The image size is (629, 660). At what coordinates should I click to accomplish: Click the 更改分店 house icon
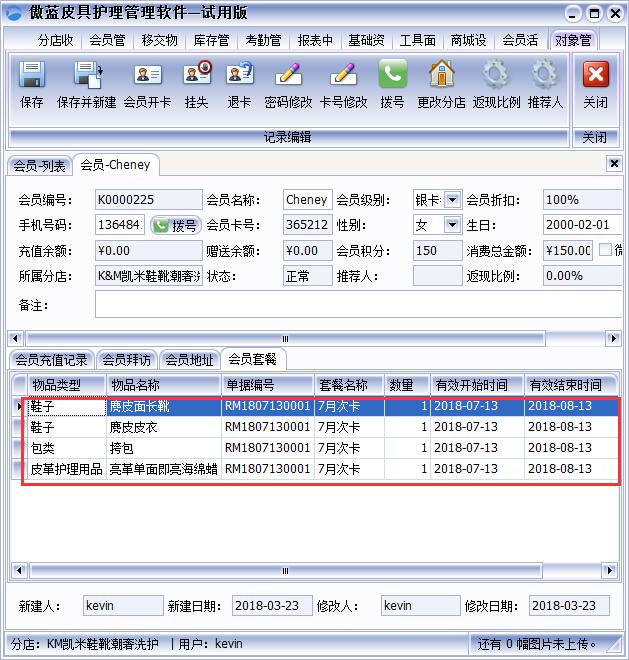tap(441, 76)
